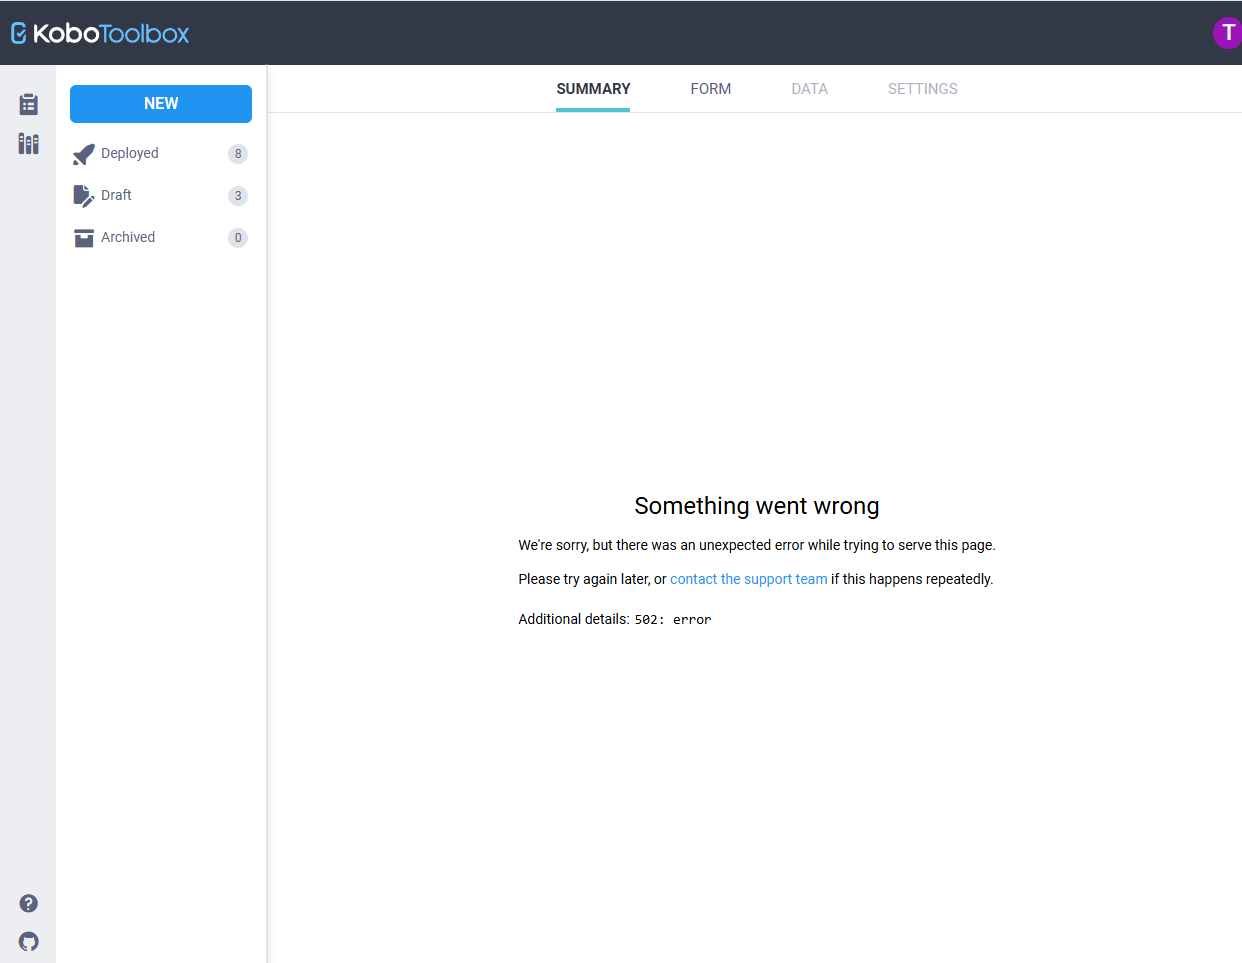Follow the contact the support team link
Screen dimensions: 1242x963
pyautogui.click(x=748, y=579)
